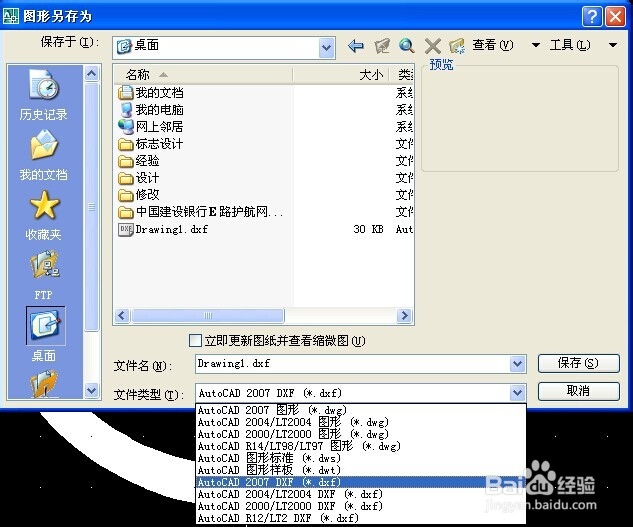Open the FTP places icon

44,265
